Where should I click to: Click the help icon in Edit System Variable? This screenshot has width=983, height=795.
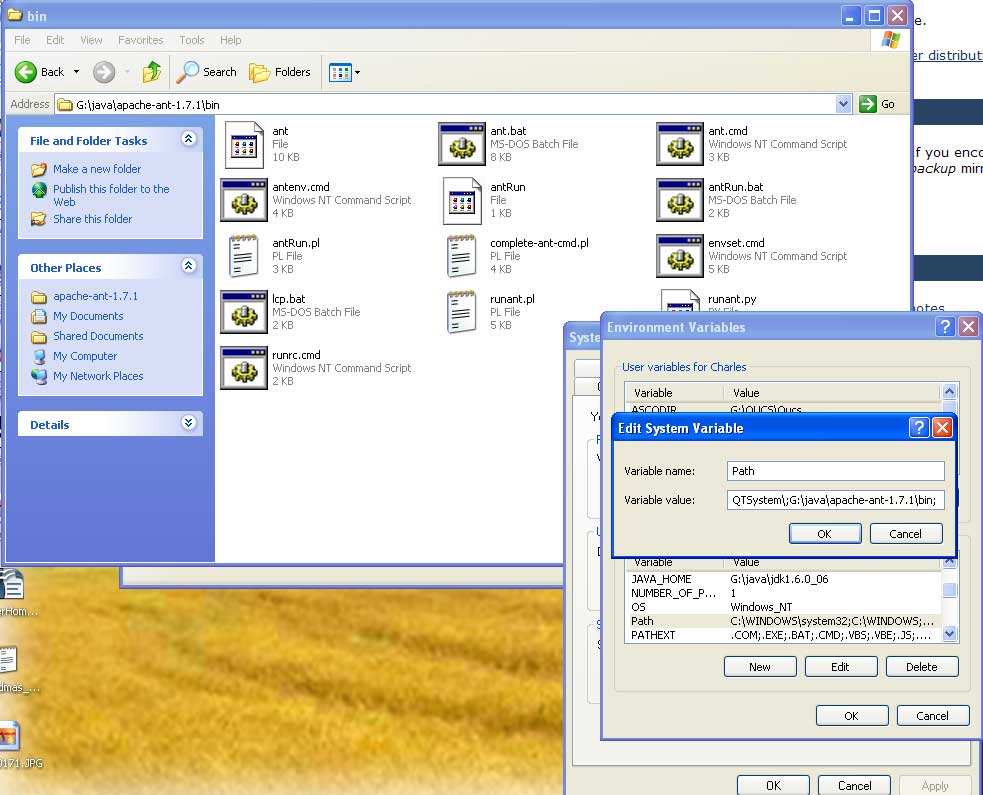[918, 428]
